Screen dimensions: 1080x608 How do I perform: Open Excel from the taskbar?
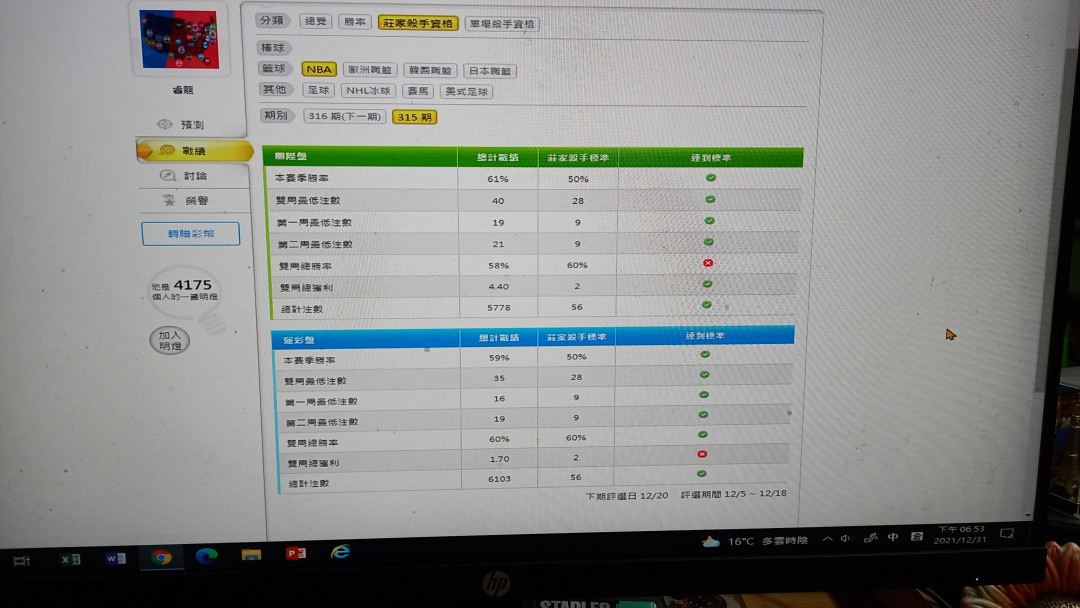pyautogui.click(x=70, y=559)
